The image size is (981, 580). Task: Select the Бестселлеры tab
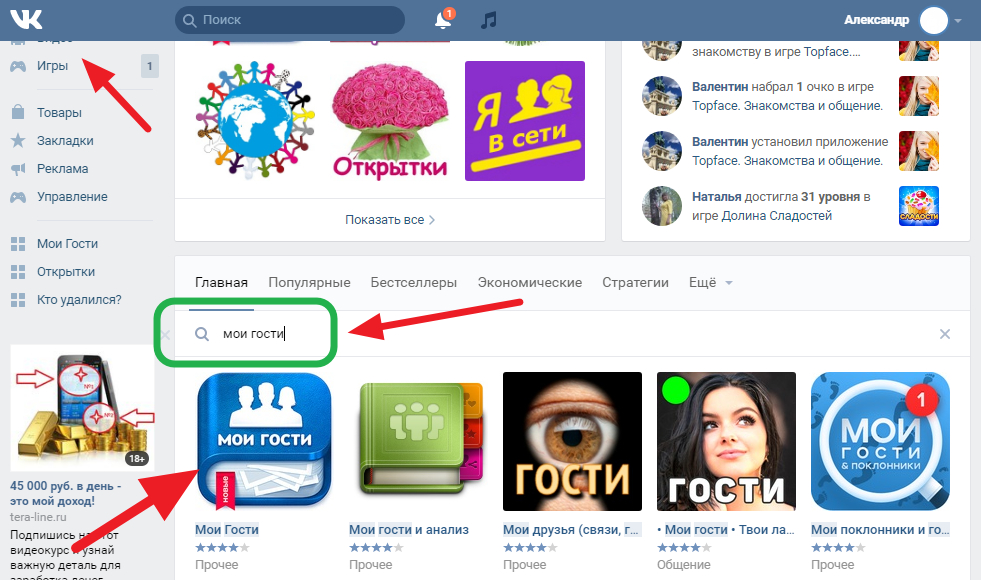pyautogui.click(x=414, y=283)
